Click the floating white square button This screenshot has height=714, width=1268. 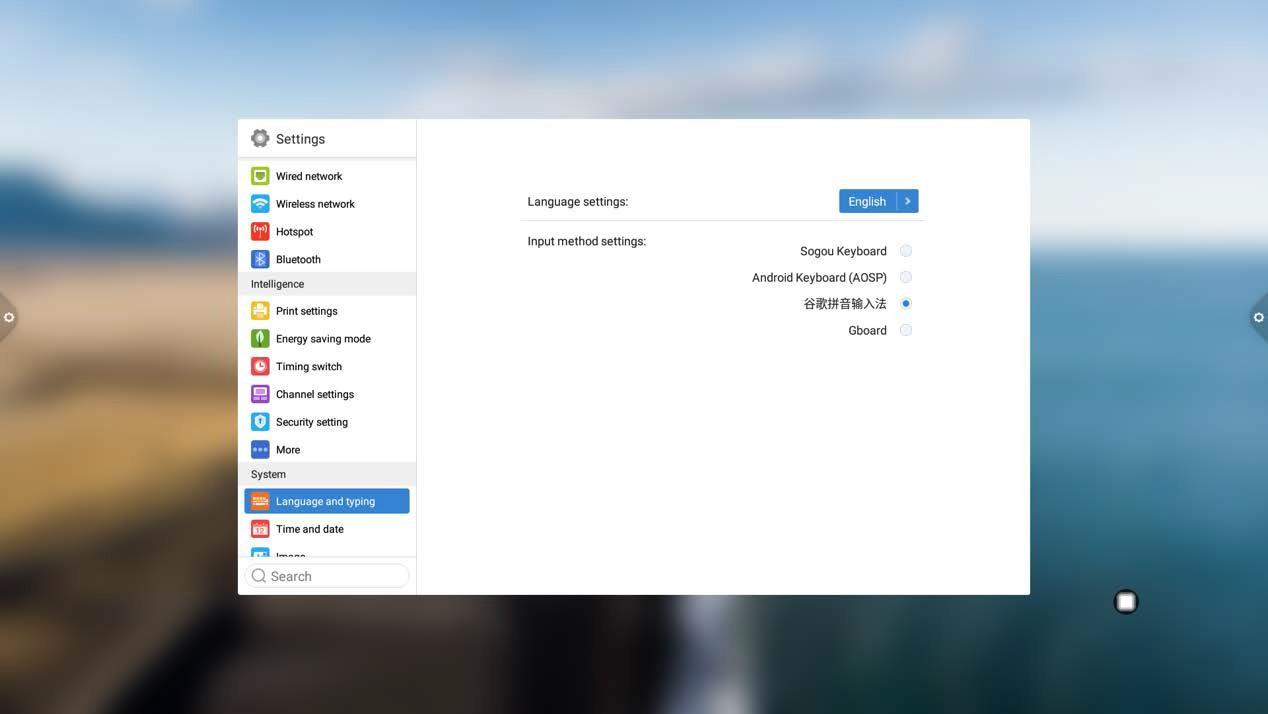pyautogui.click(x=1126, y=602)
